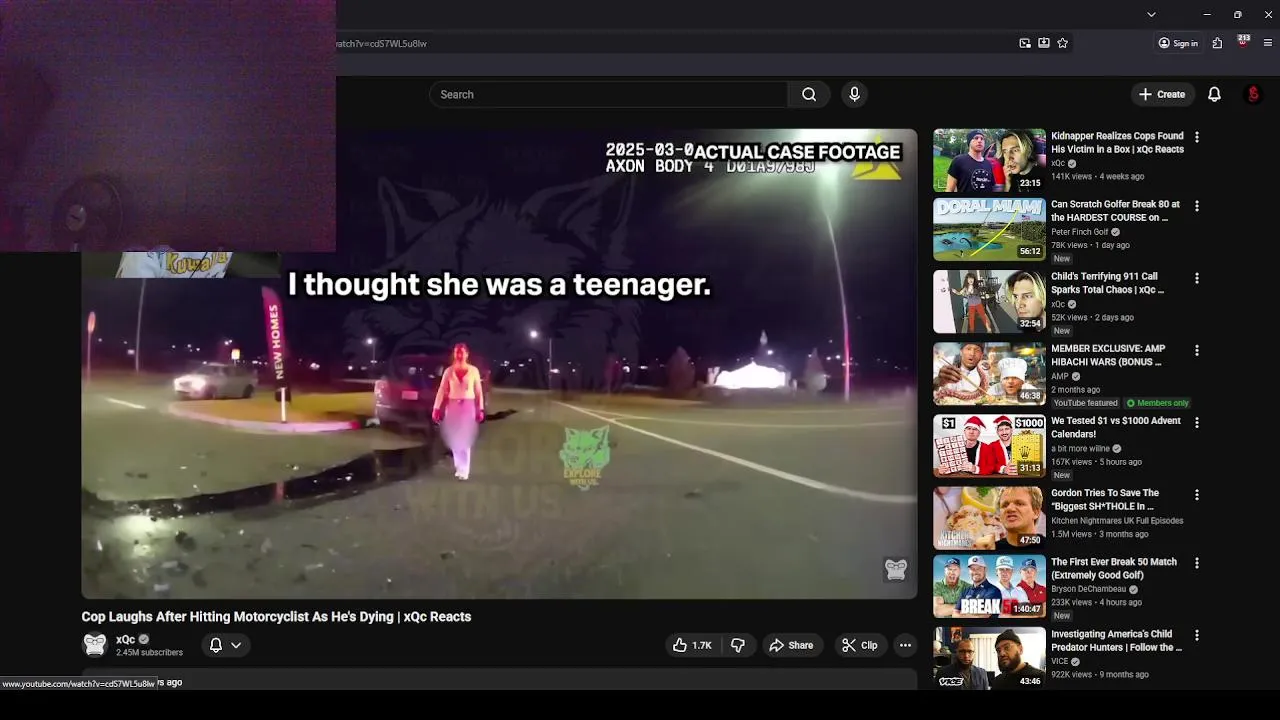
Task: Open options menu for Gordon Tries video
Action: [x=1197, y=494]
